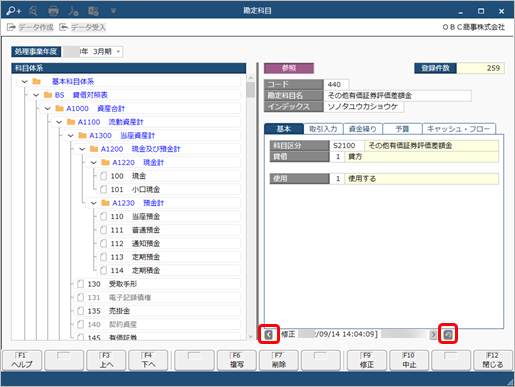Collapse the 基本科目体系 root node

coord(24,82)
